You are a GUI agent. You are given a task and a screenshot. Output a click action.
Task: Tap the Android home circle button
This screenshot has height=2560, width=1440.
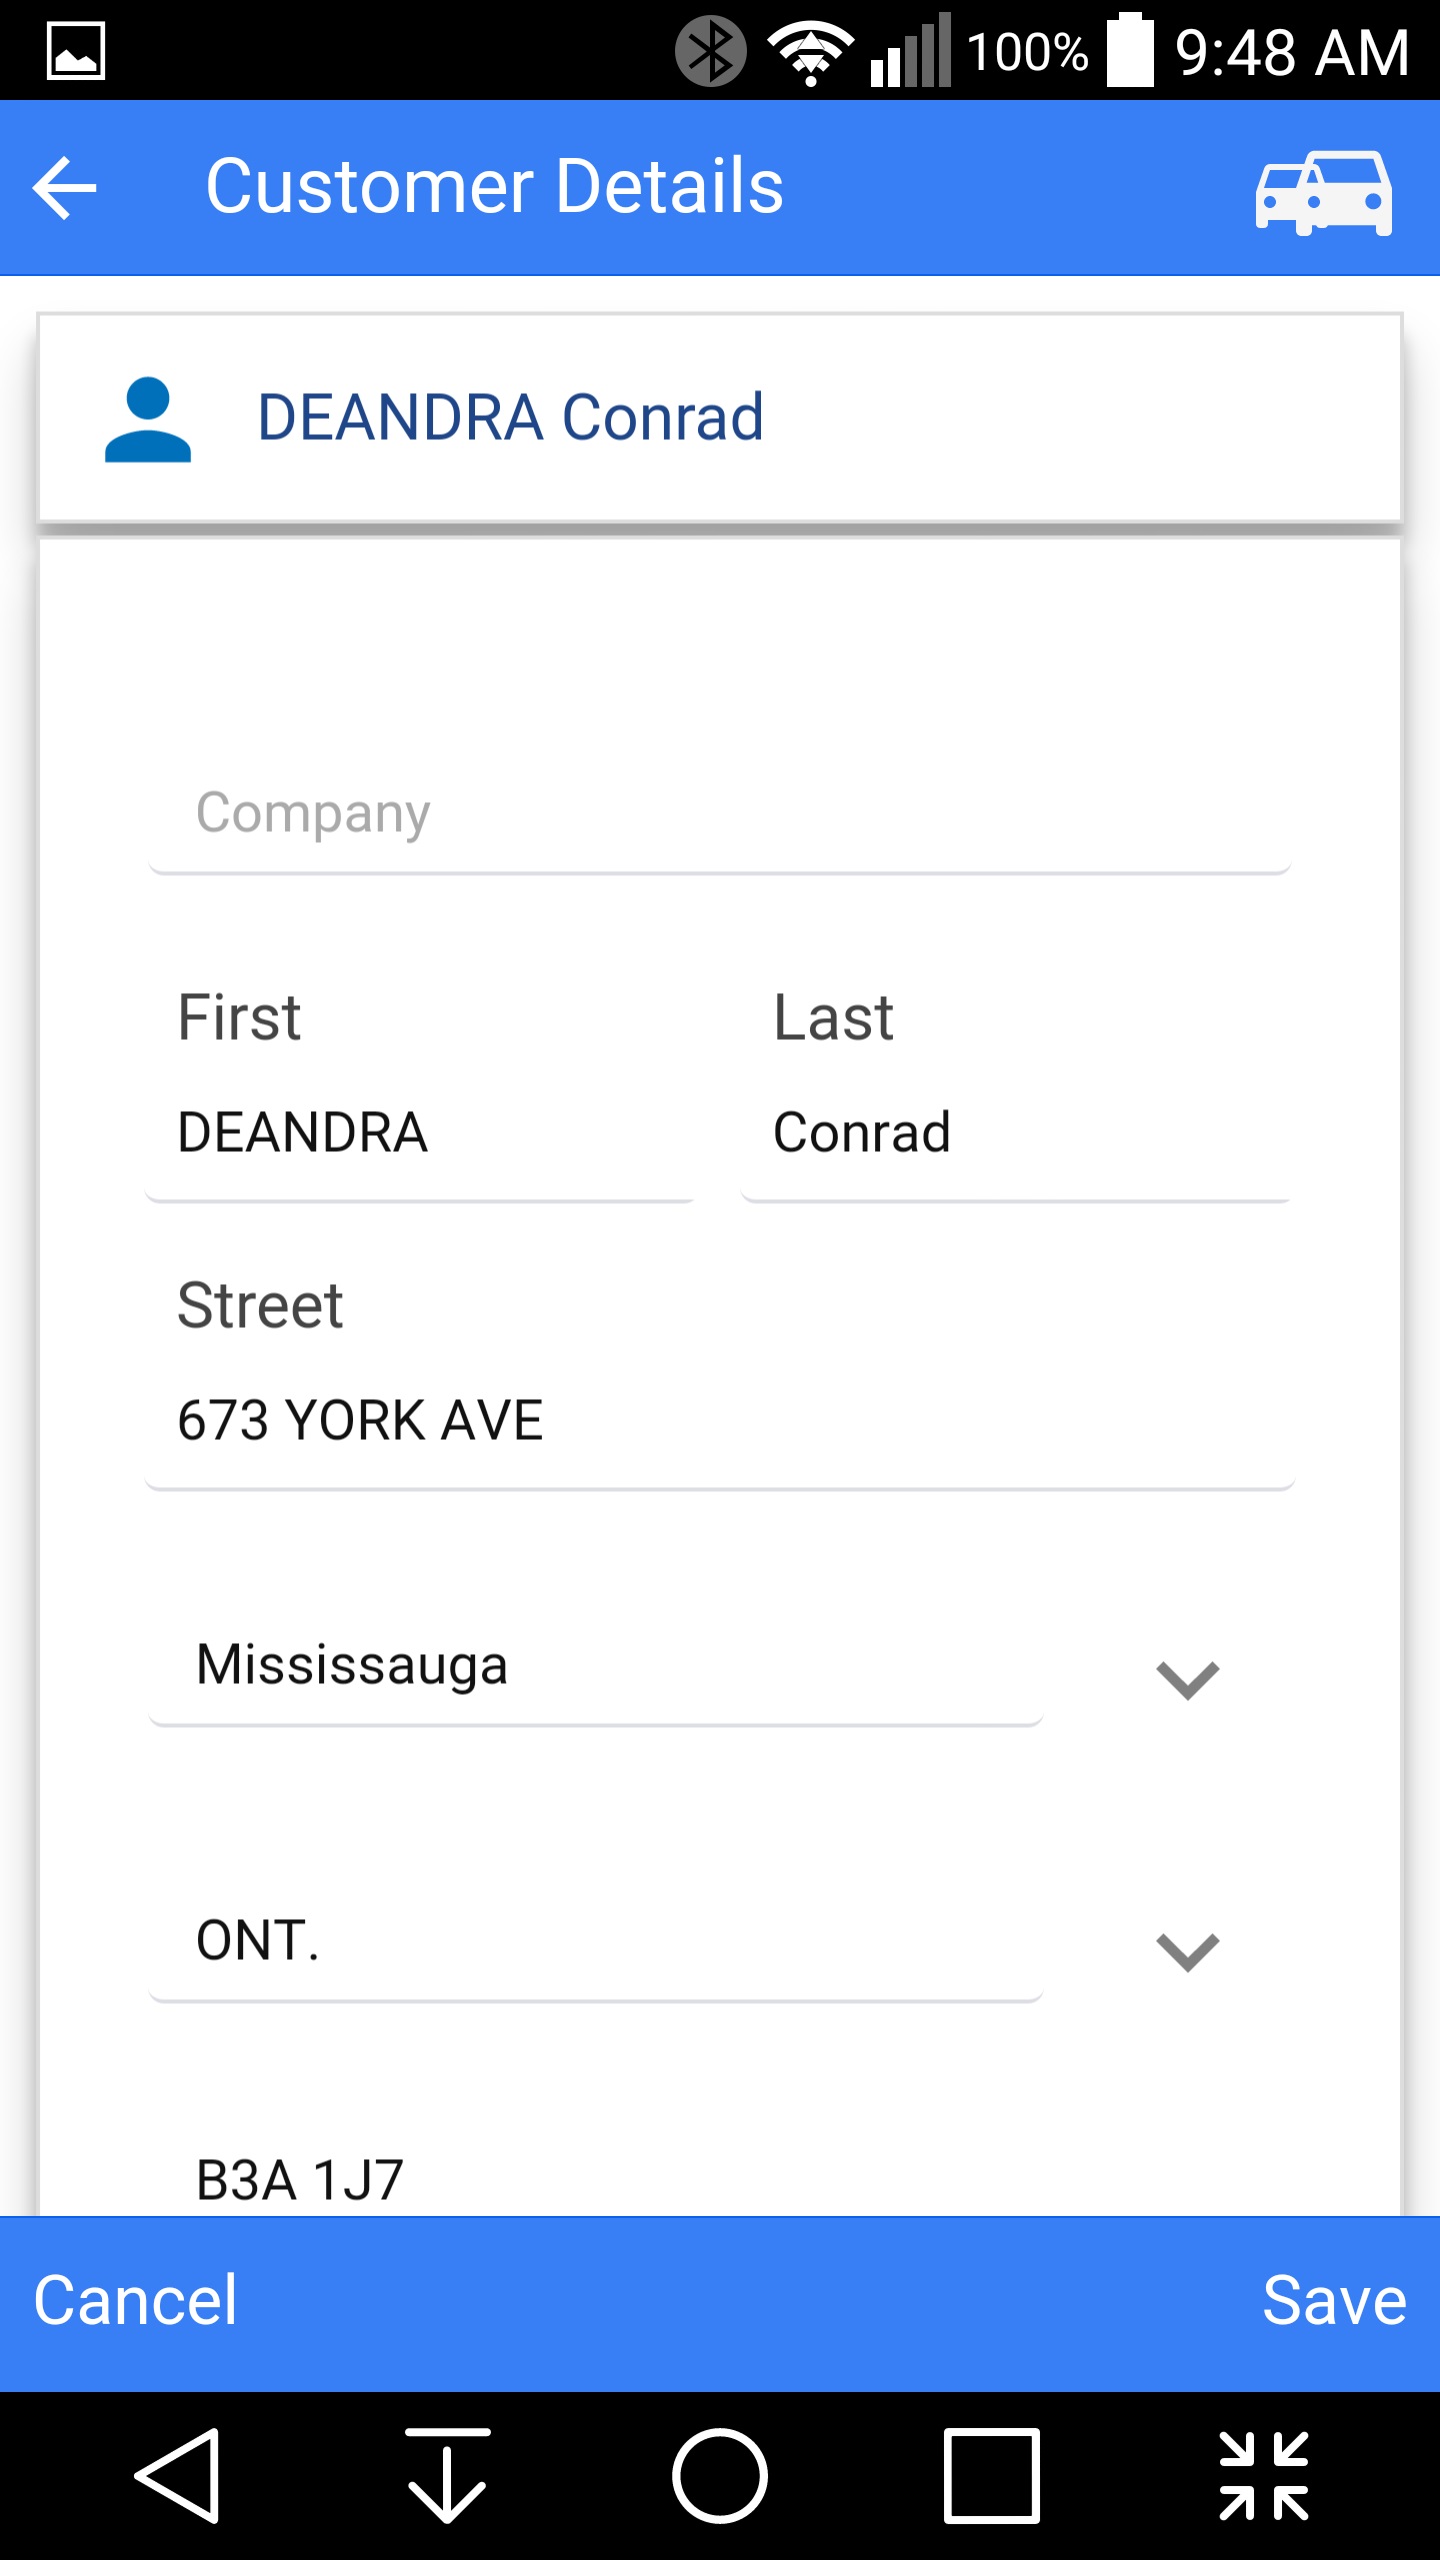click(720, 2475)
